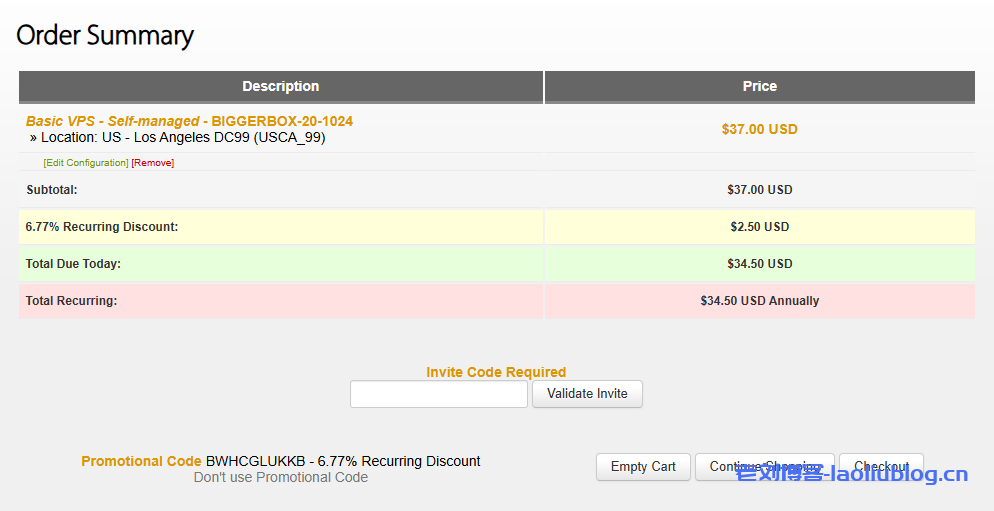Click the Edit Configuration link
Viewport: 994px width, 511px height.
click(x=86, y=163)
